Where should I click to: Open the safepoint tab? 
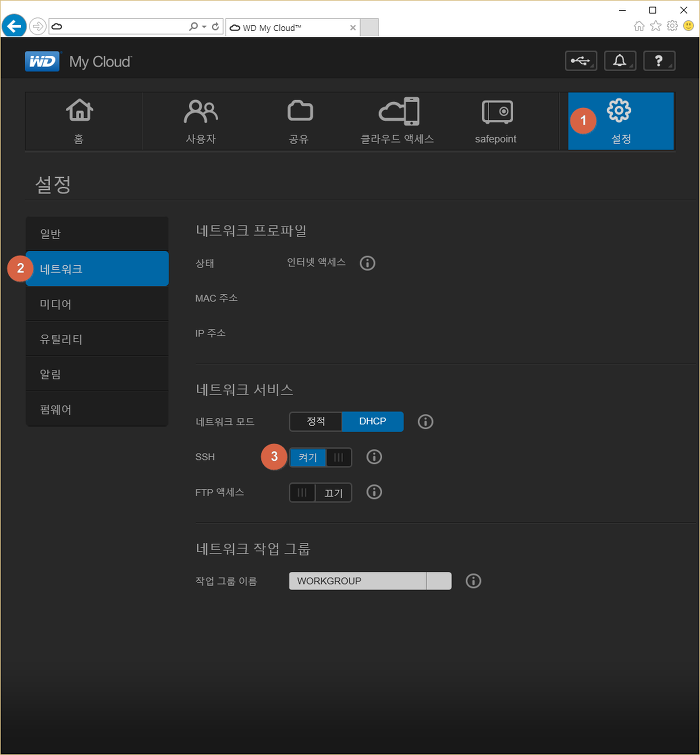pos(496,121)
